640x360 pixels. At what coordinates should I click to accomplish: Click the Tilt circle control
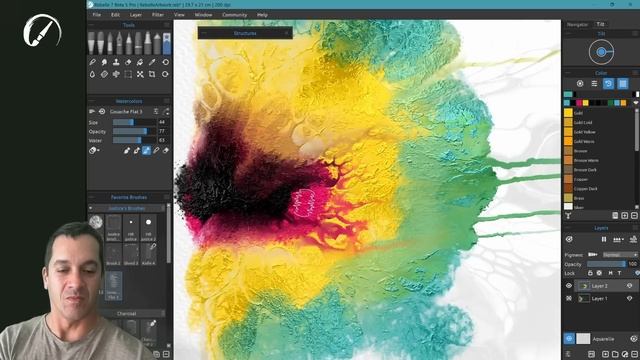point(601,52)
